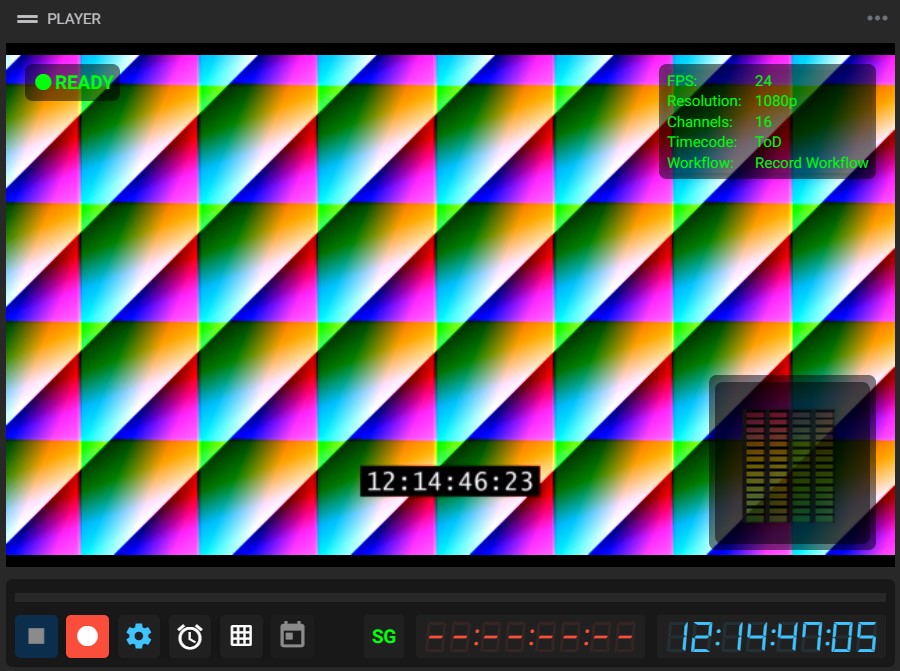
Task: Click the Timecode ToD value
Action: click(768, 142)
